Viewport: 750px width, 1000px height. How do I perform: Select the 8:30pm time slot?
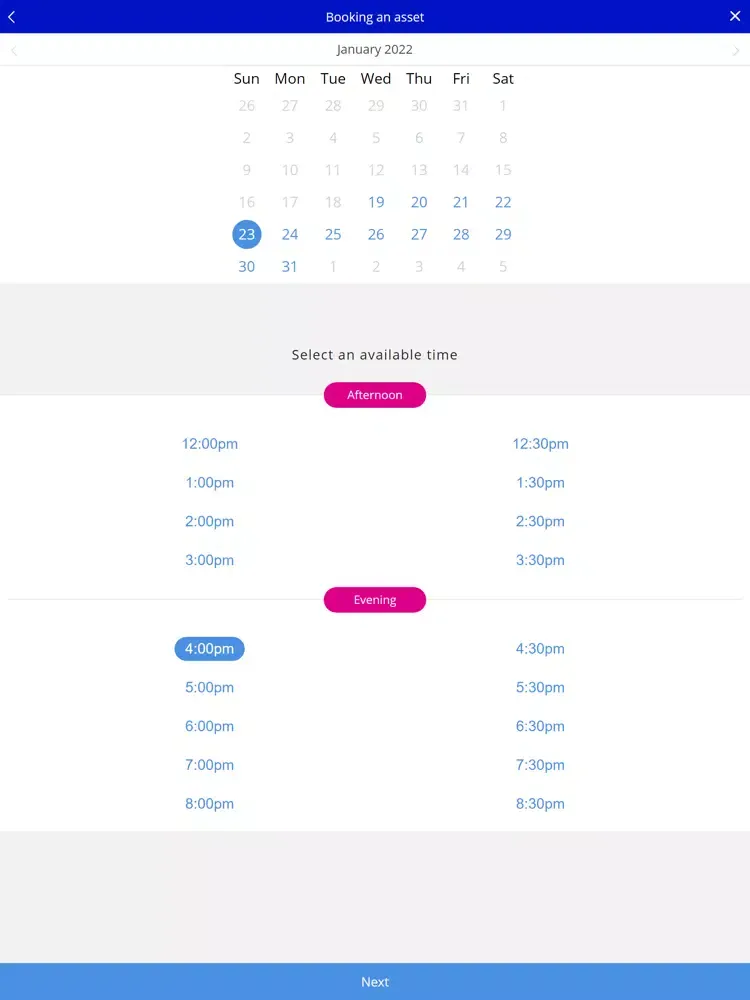point(540,804)
